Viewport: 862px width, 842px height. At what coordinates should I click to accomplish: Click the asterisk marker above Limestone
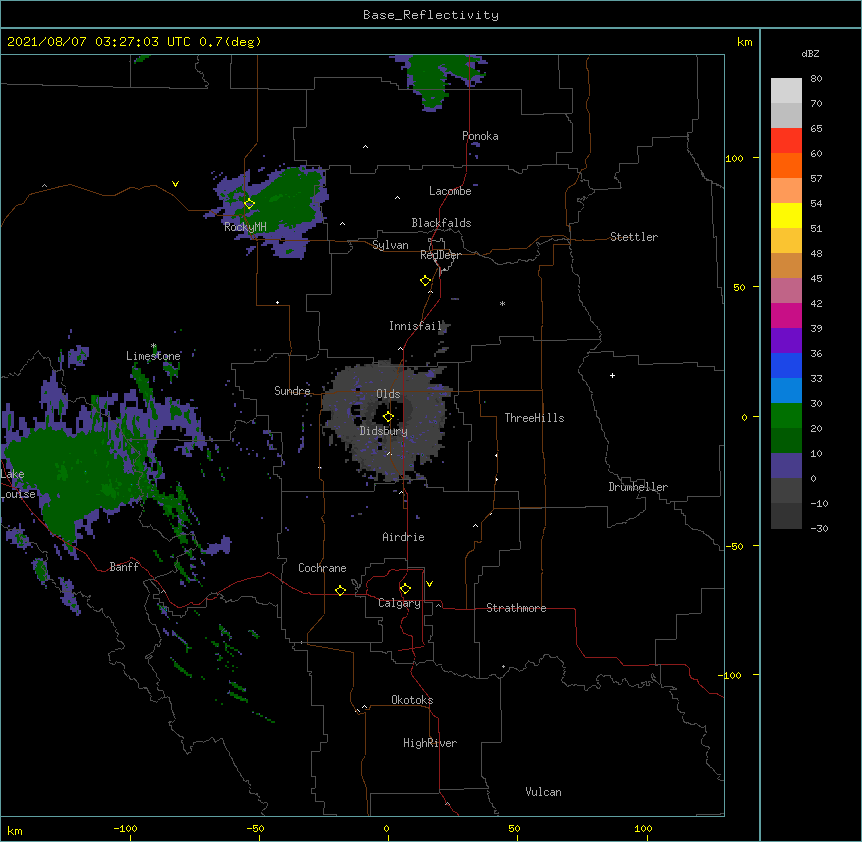pyautogui.click(x=153, y=346)
